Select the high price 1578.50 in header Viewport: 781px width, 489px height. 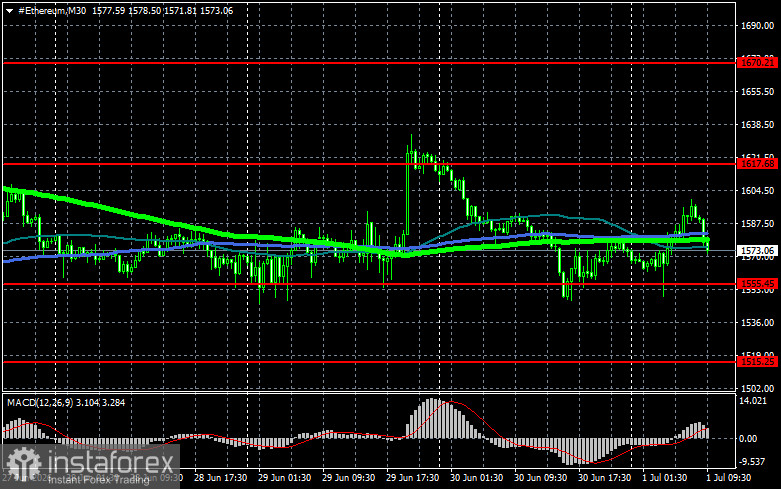click(145, 10)
